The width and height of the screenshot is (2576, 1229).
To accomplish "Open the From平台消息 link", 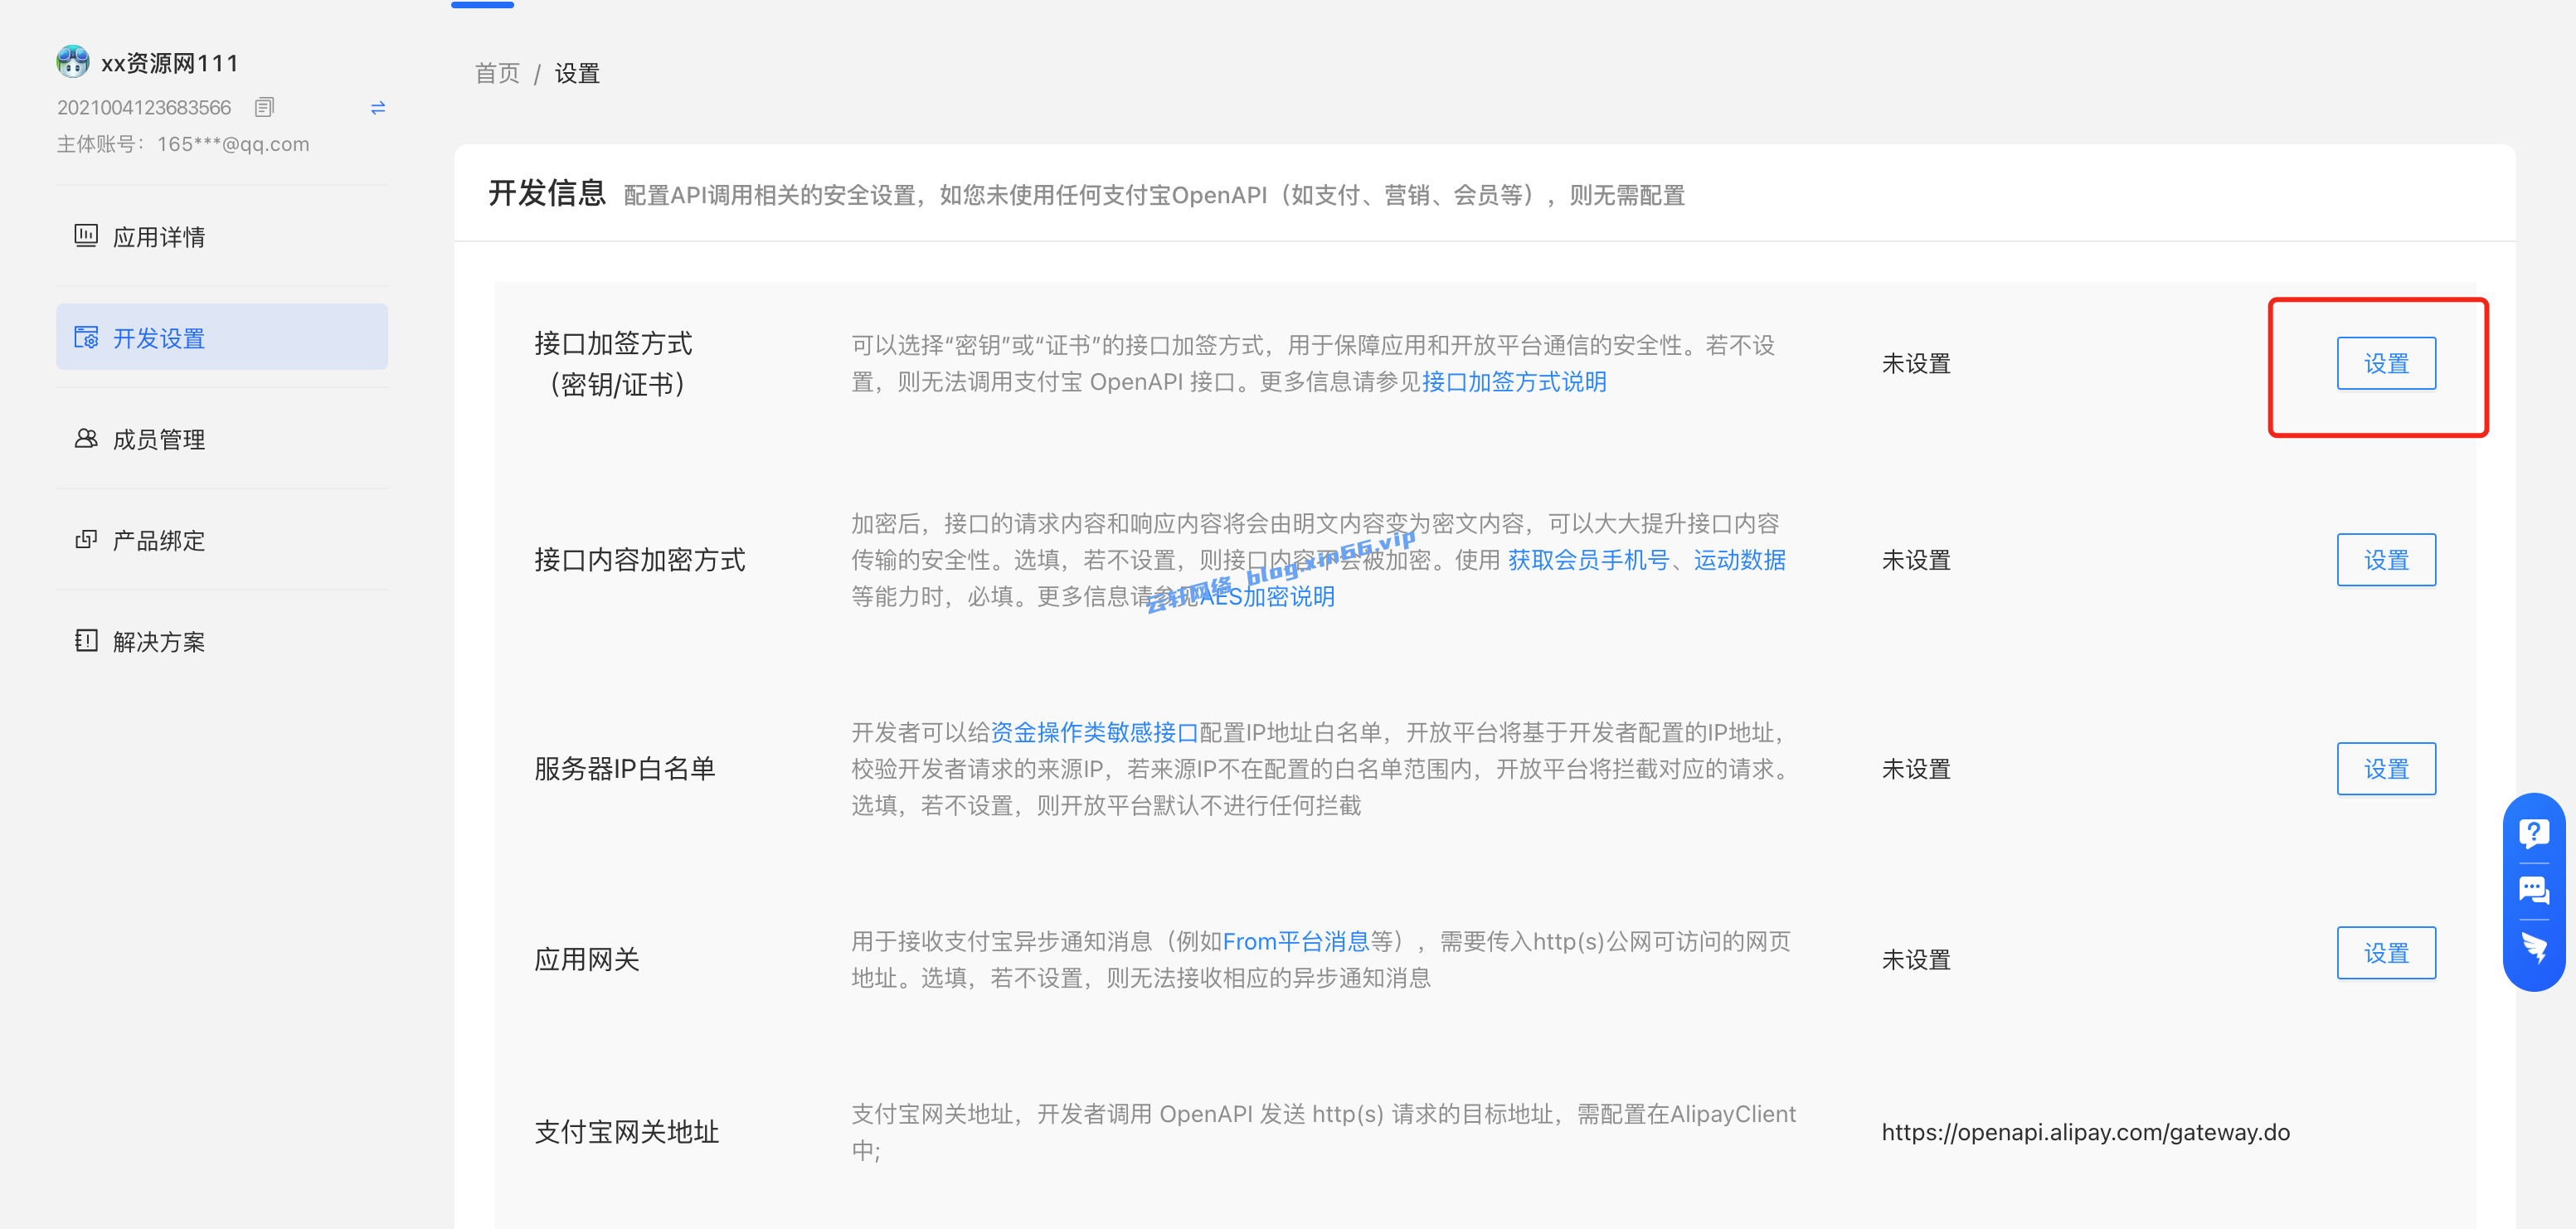I will coord(1296,942).
